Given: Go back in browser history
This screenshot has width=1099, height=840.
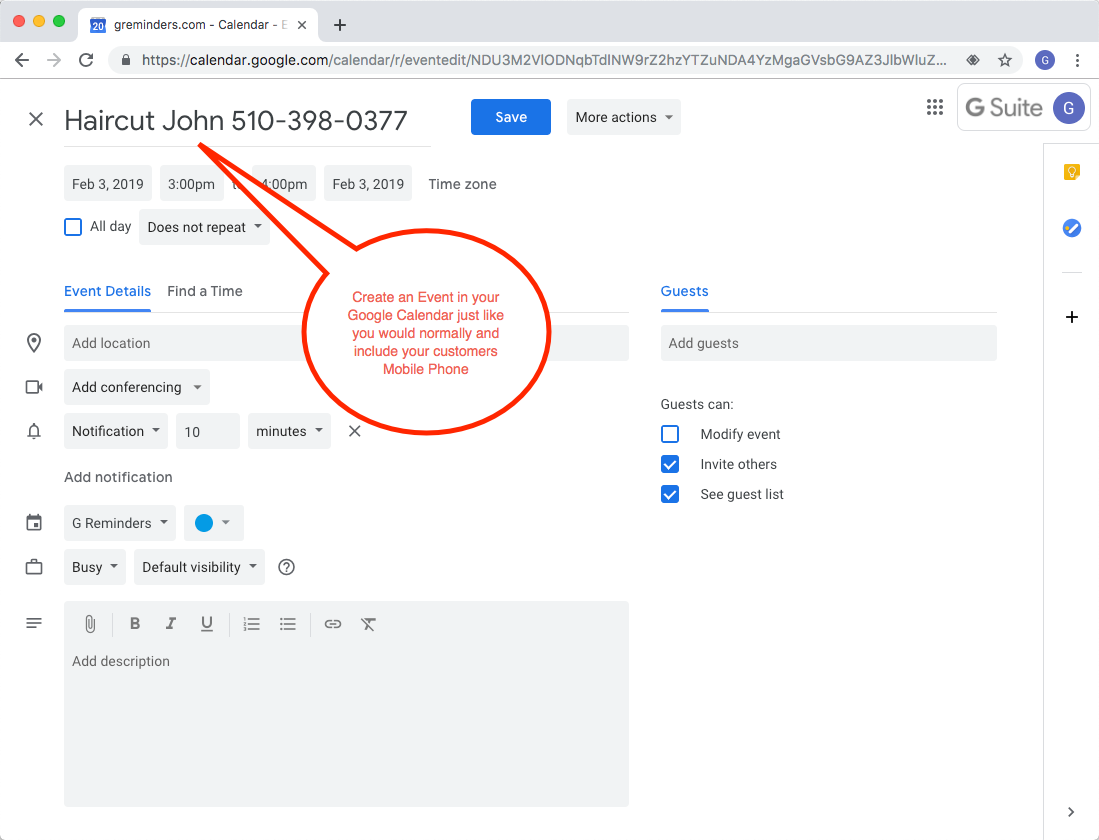Looking at the screenshot, I should (22, 60).
